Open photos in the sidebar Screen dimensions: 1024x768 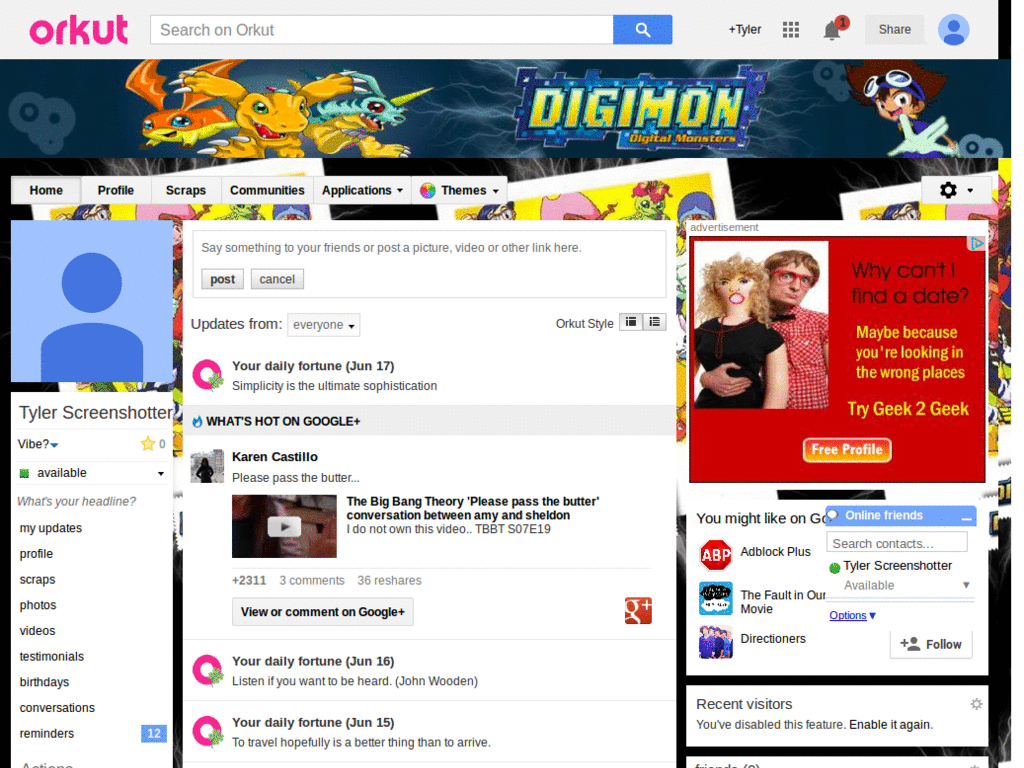pos(38,605)
